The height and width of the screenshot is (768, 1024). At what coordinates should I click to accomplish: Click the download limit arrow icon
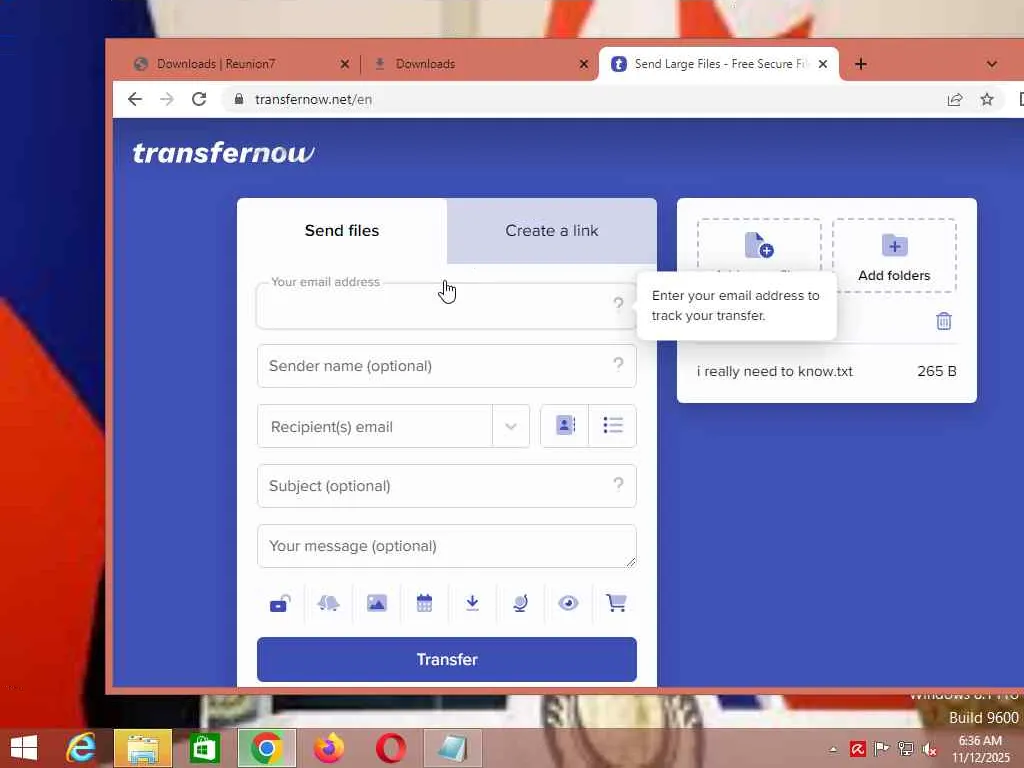pyautogui.click(x=472, y=603)
